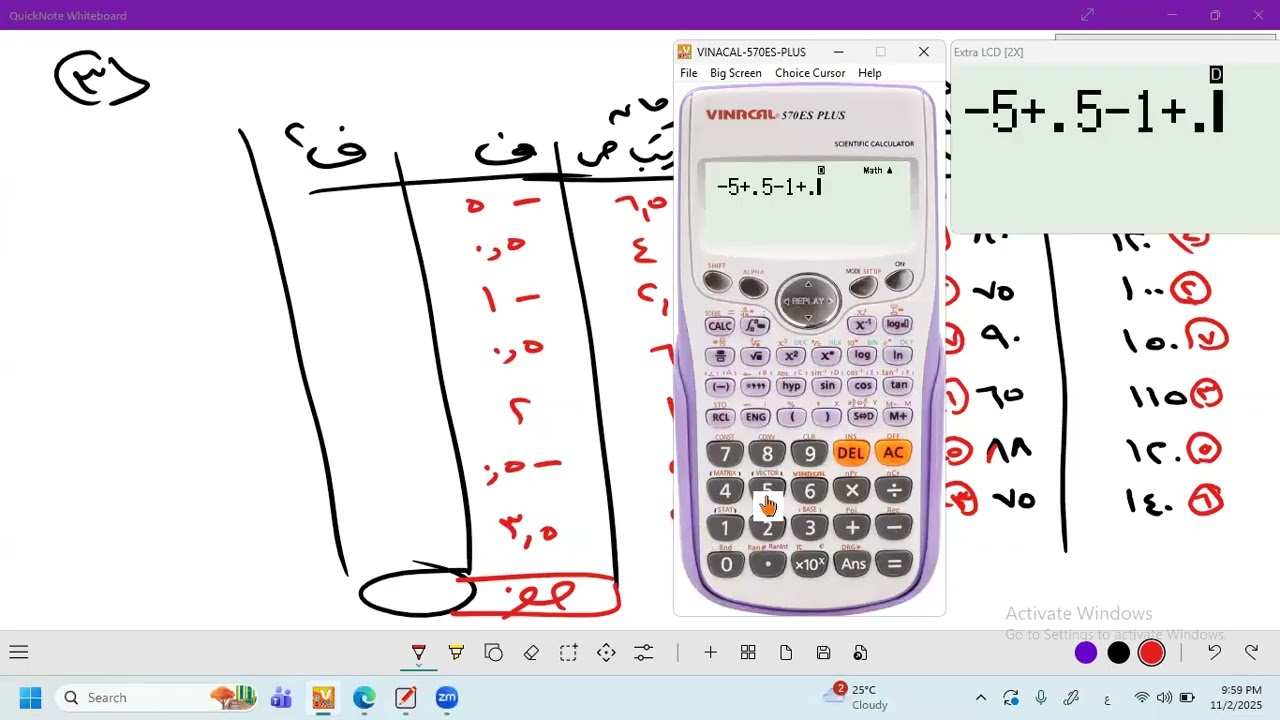Redo the last stroke
This screenshot has width=1280, height=720.
pyautogui.click(x=1251, y=653)
